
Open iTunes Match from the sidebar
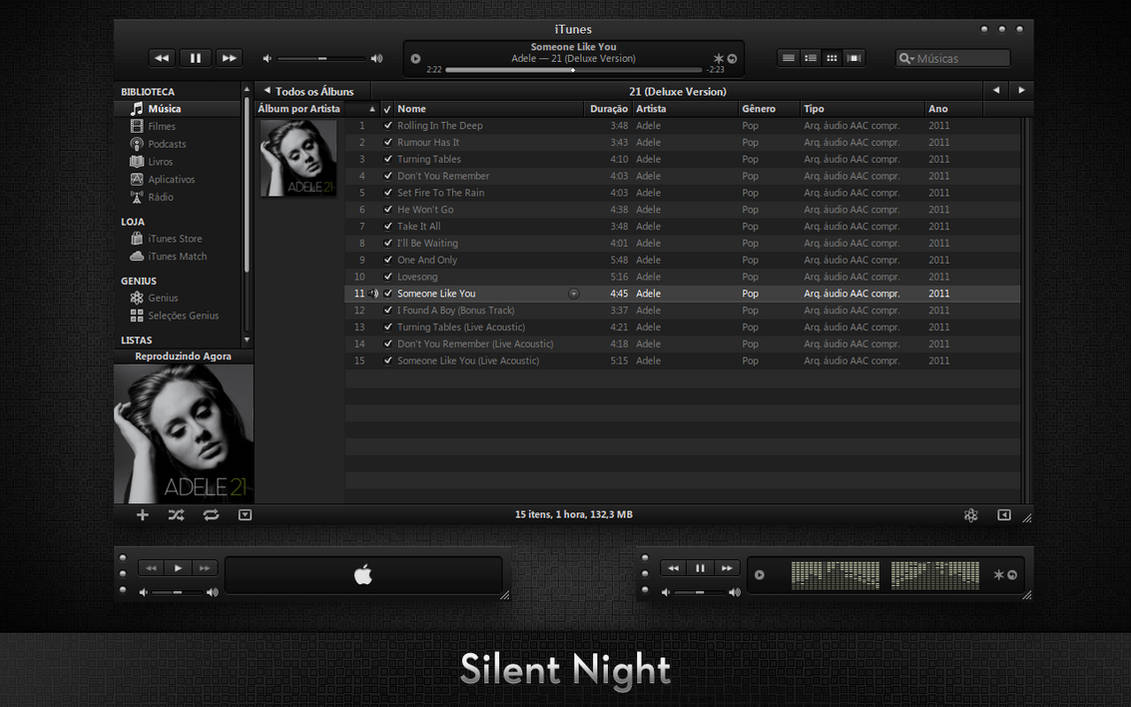(x=177, y=256)
